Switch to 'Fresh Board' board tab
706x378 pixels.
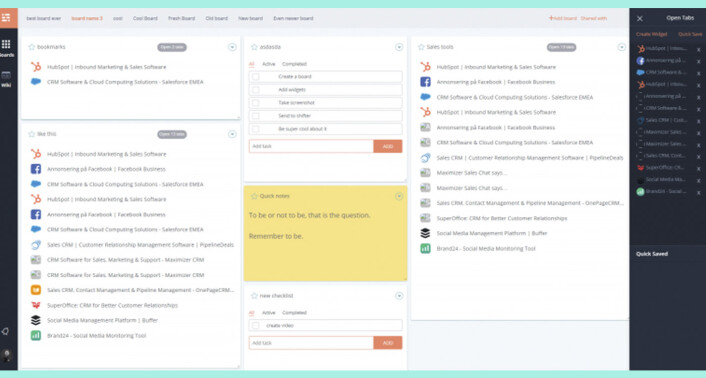point(181,18)
